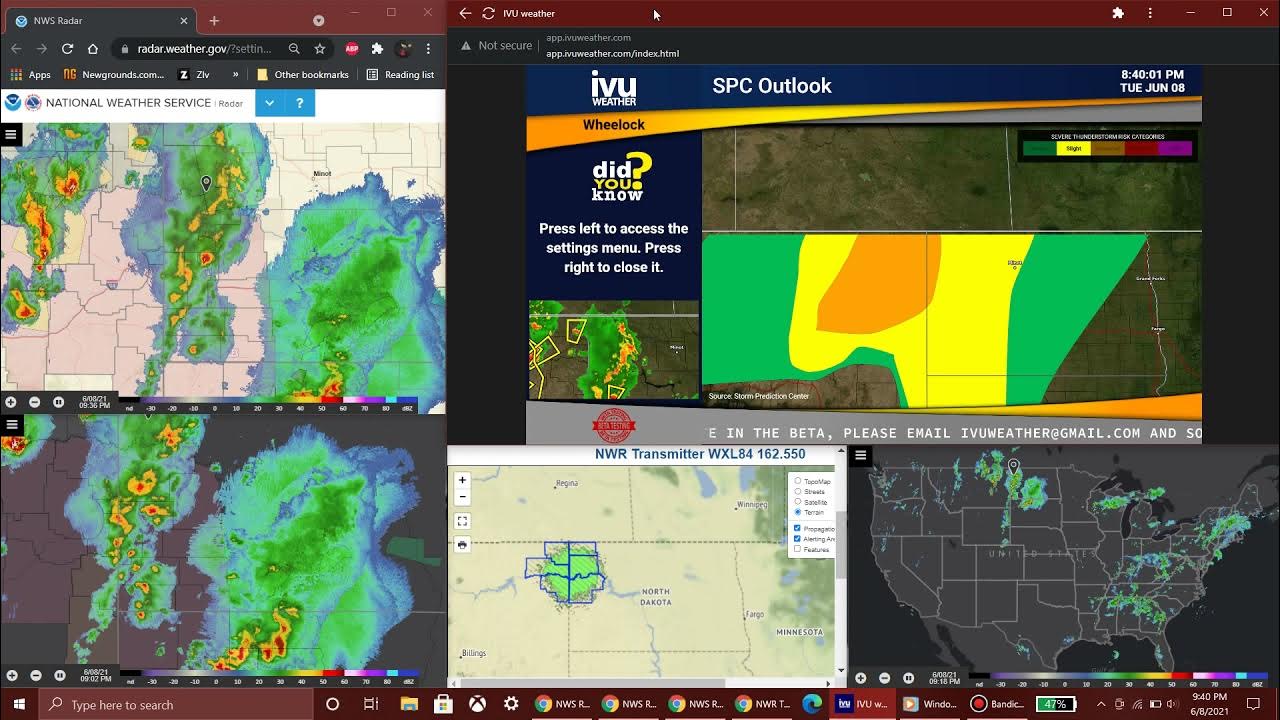Open a new Chrome tab
The height and width of the screenshot is (720, 1280).
coord(214,20)
